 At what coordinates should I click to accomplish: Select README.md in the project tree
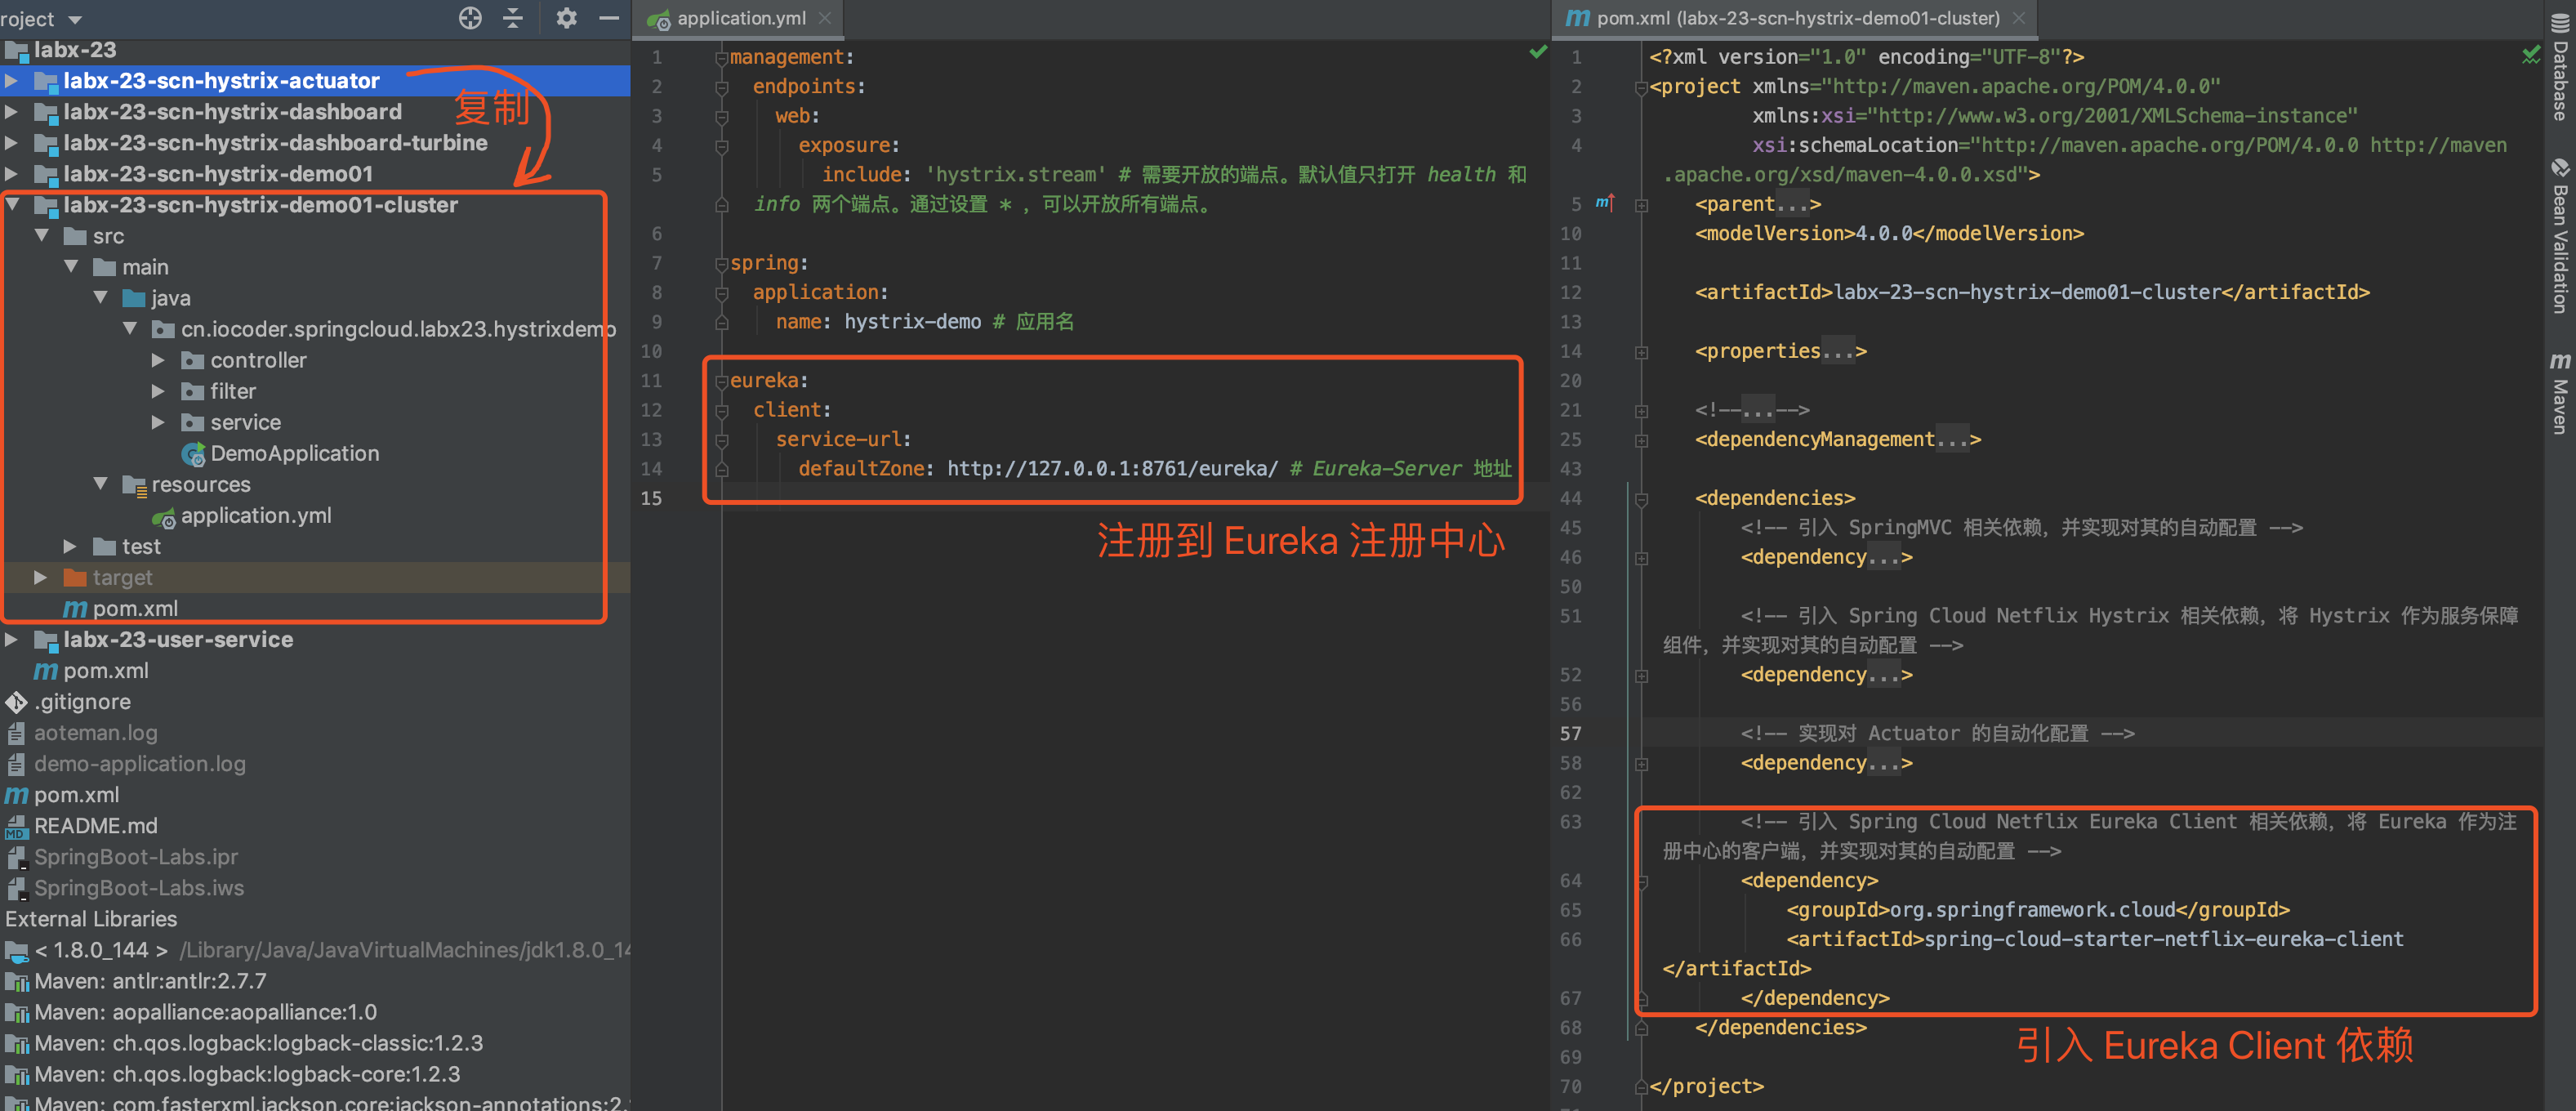click(x=96, y=826)
